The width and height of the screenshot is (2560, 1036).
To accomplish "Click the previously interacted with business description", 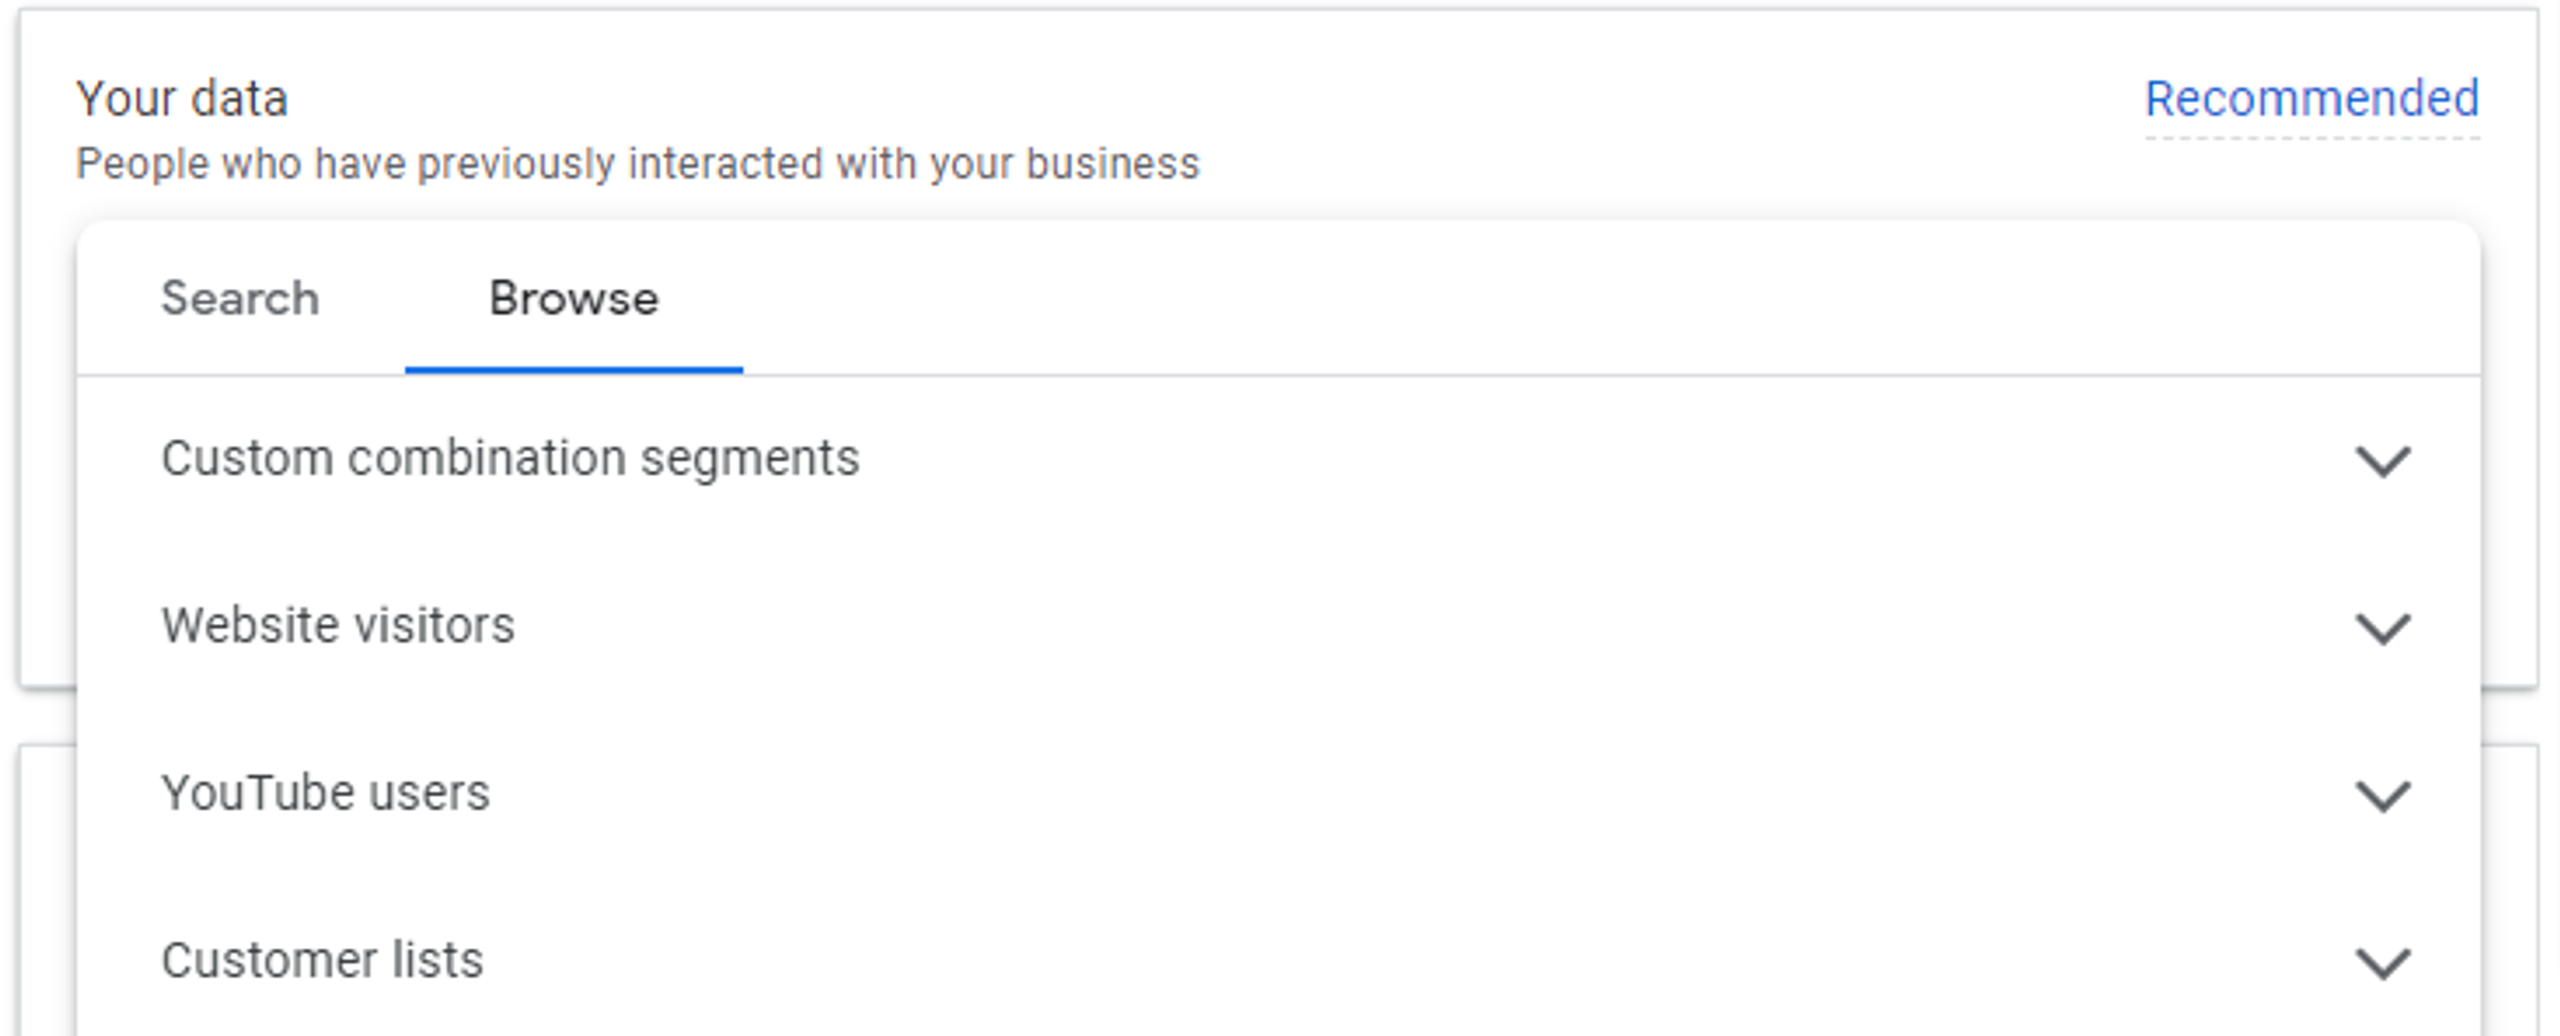I will (637, 164).
